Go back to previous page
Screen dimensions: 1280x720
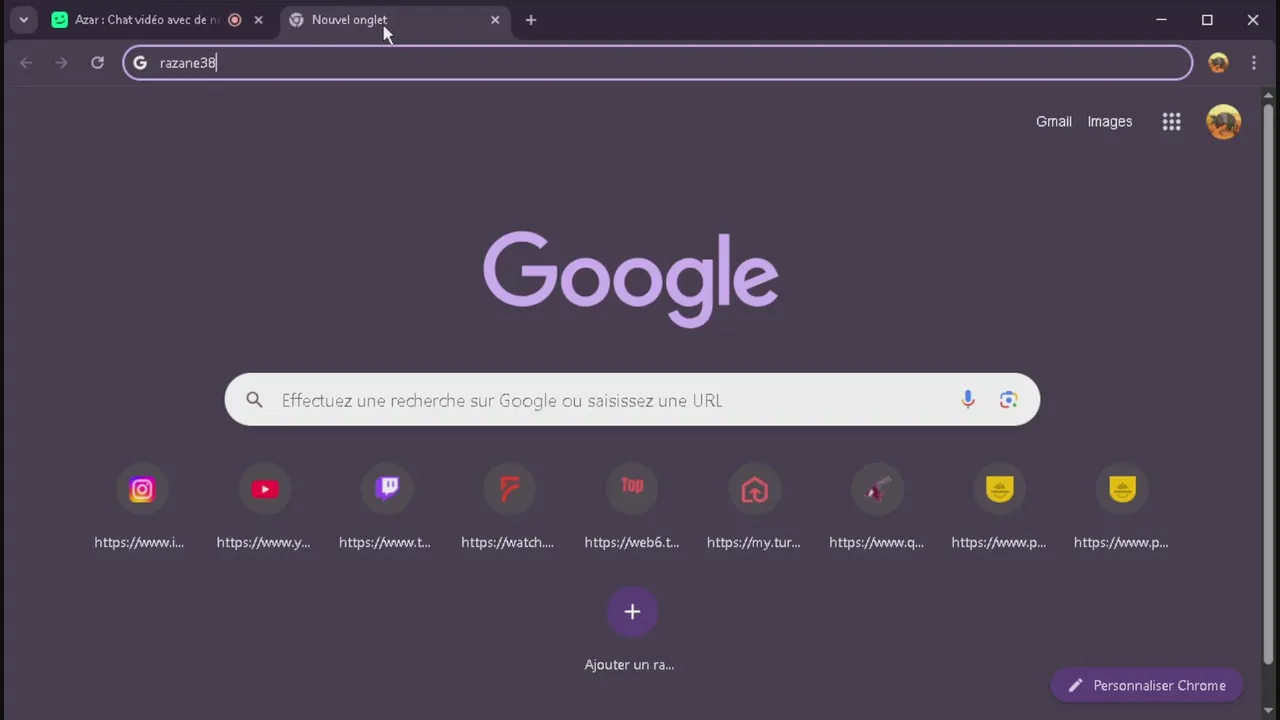[x=26, y=63]
